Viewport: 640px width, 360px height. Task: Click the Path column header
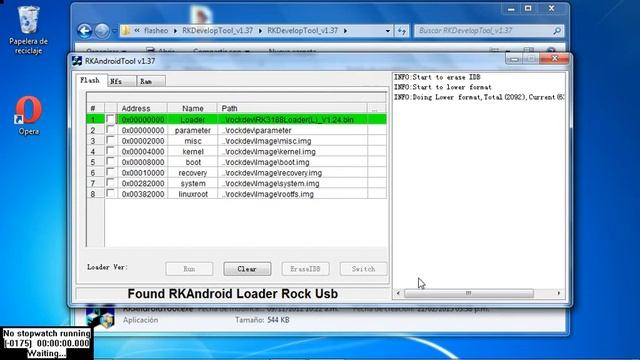[x=292, y=108]
